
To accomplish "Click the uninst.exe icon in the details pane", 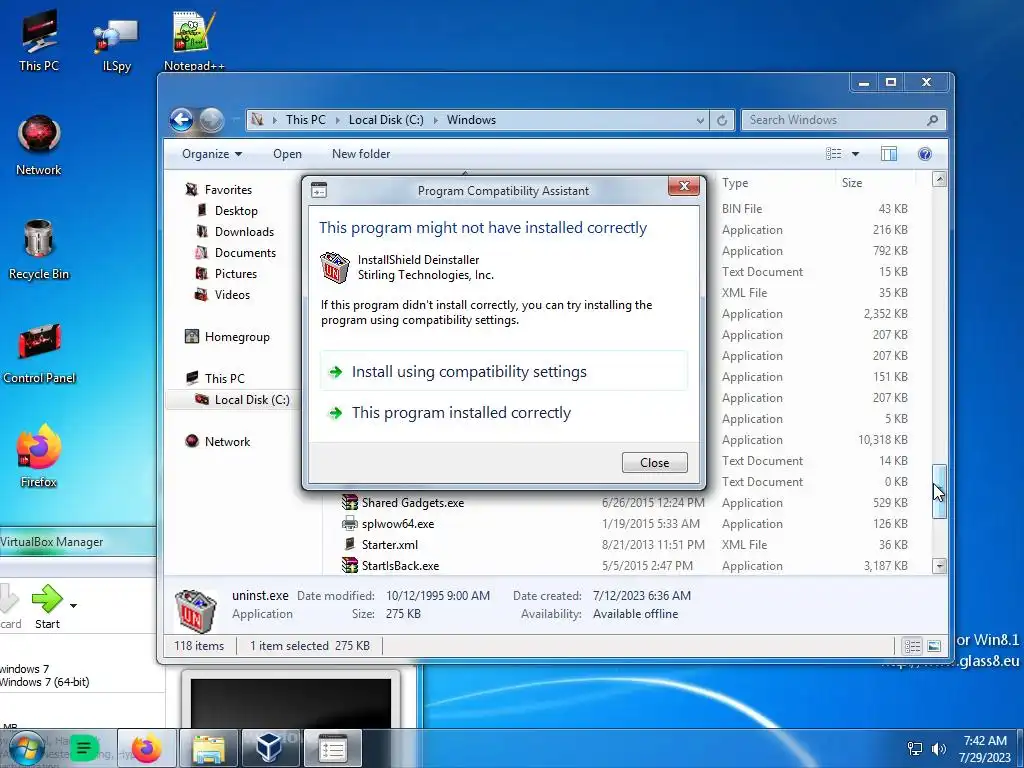I will coord(195,611).
